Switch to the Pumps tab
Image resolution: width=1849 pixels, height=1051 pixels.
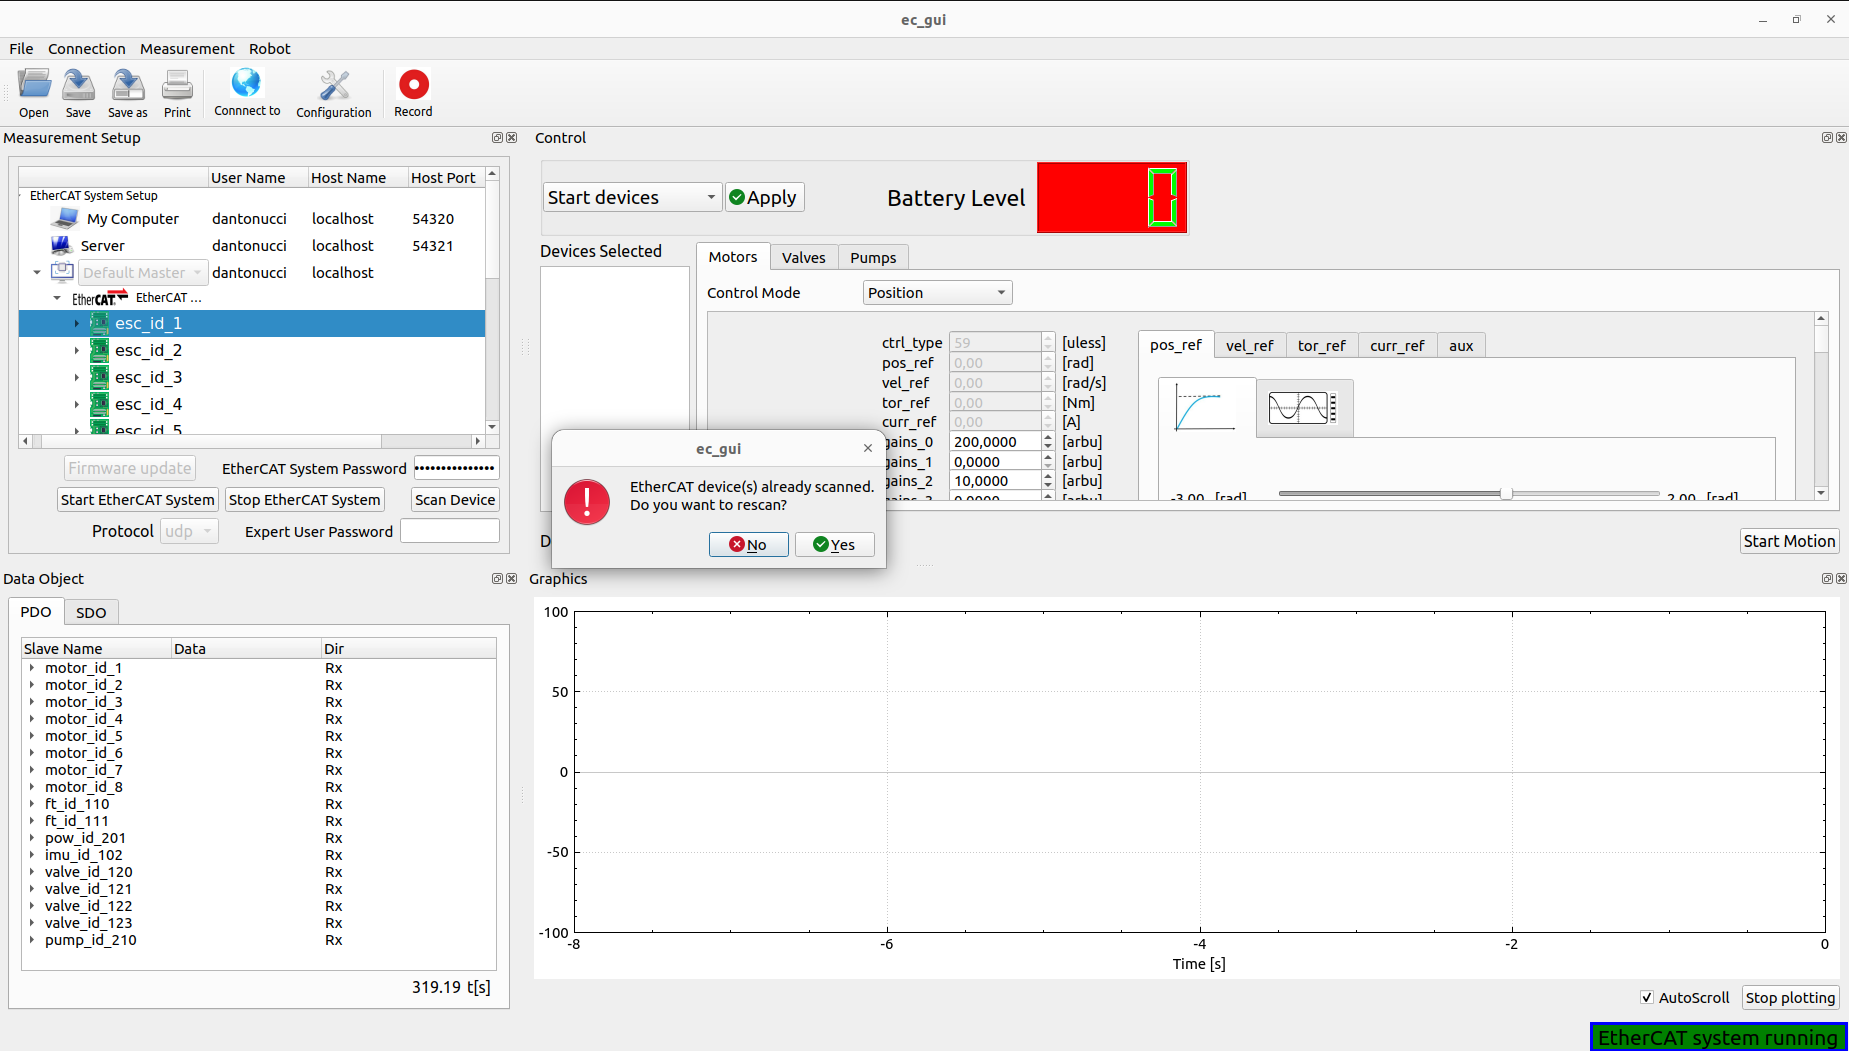coord(873,258)
